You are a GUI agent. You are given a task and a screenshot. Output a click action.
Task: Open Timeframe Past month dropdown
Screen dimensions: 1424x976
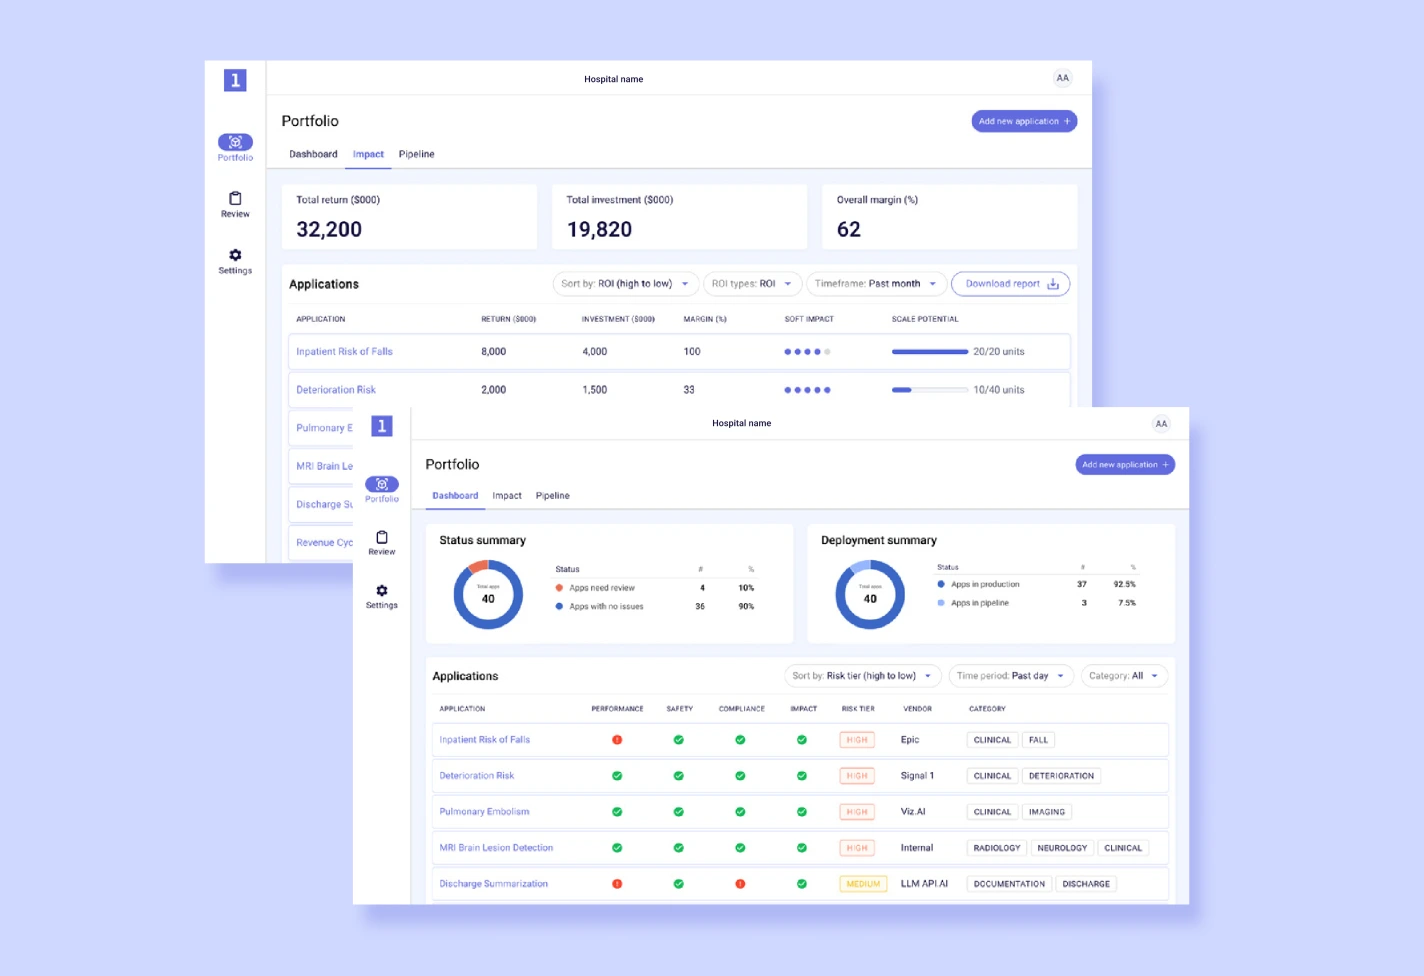click(x=875, y=284)
